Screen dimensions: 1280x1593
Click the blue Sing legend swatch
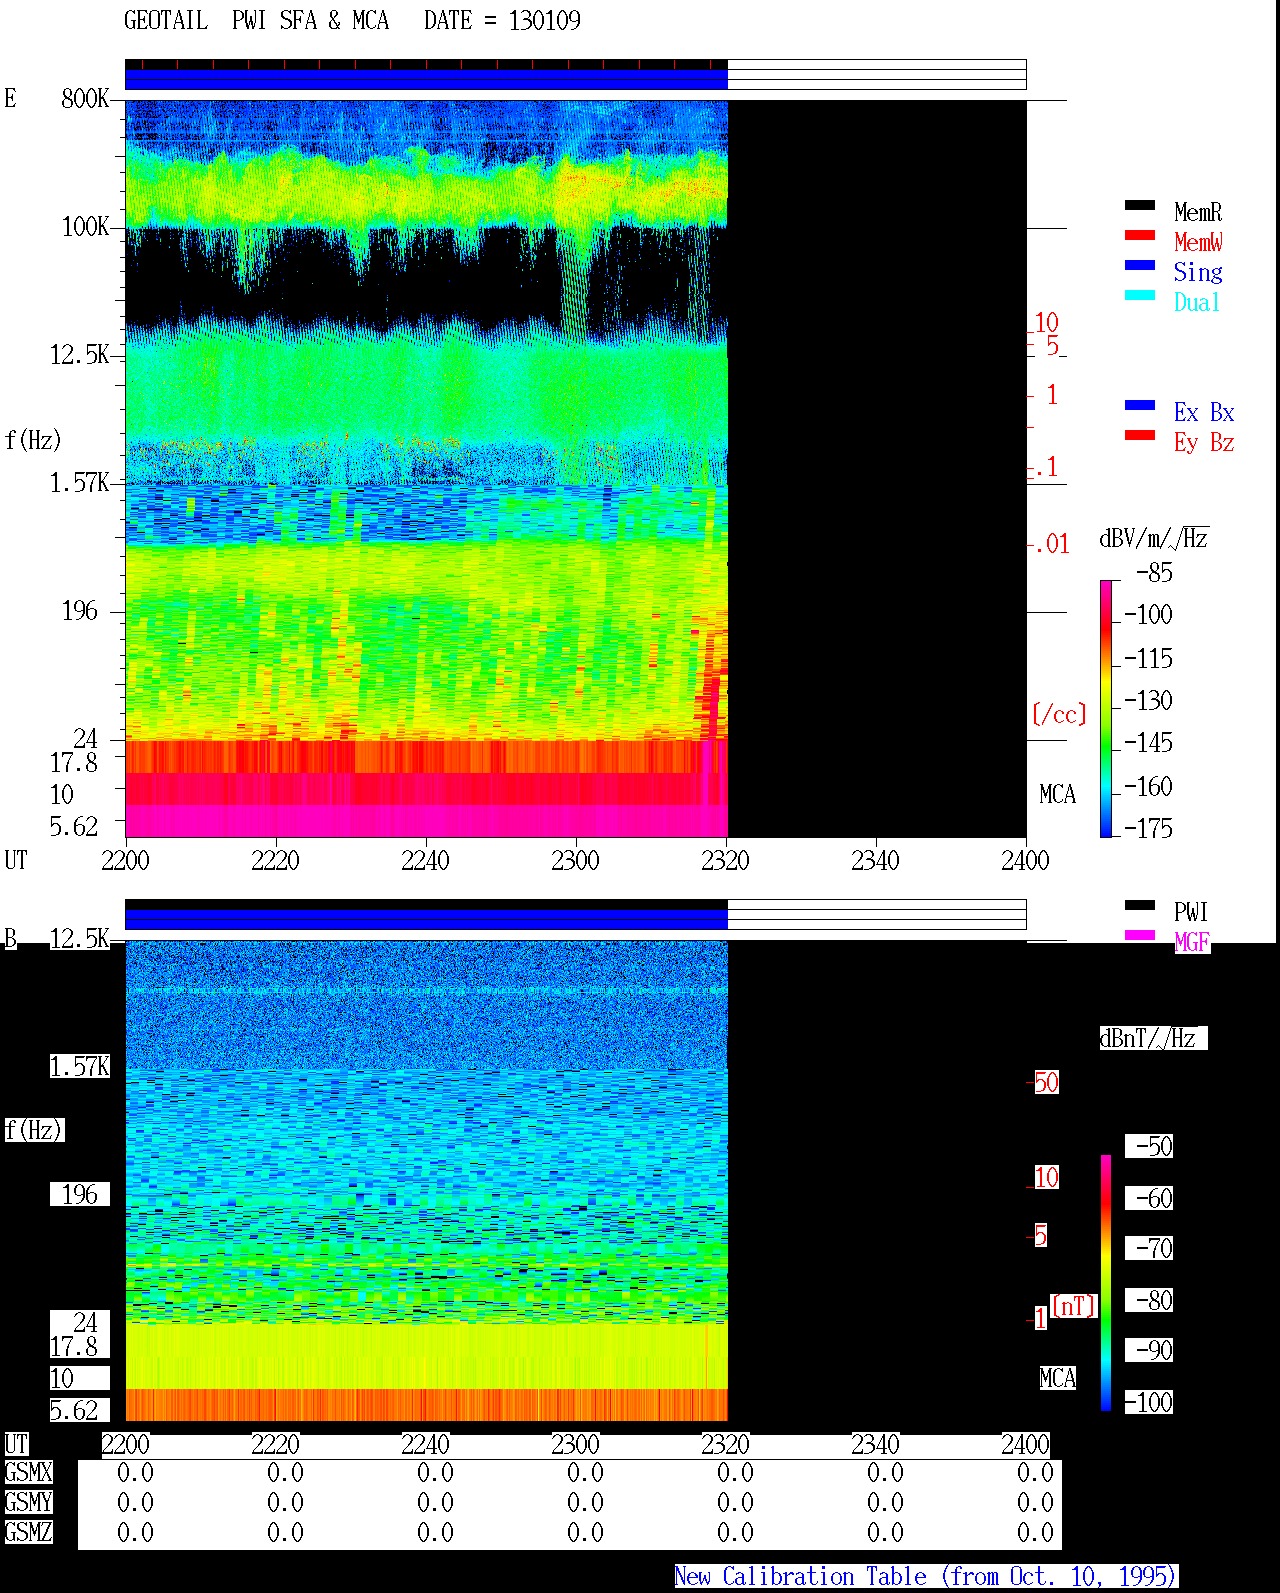click(1140, 265)
